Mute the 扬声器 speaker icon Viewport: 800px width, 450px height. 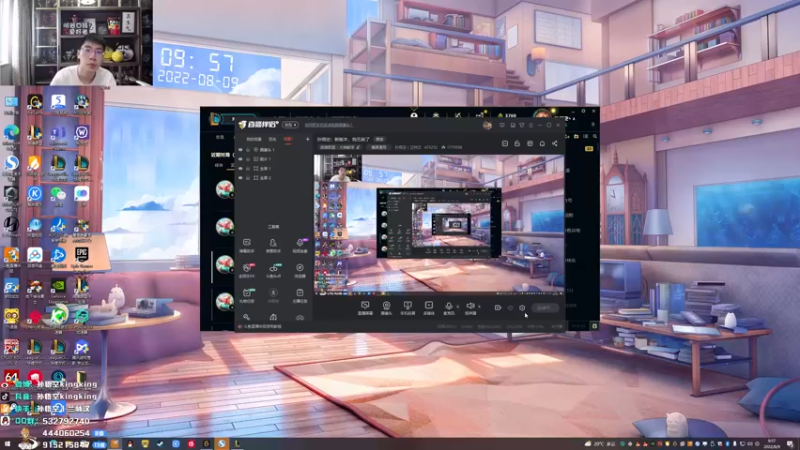pos(470,308)
